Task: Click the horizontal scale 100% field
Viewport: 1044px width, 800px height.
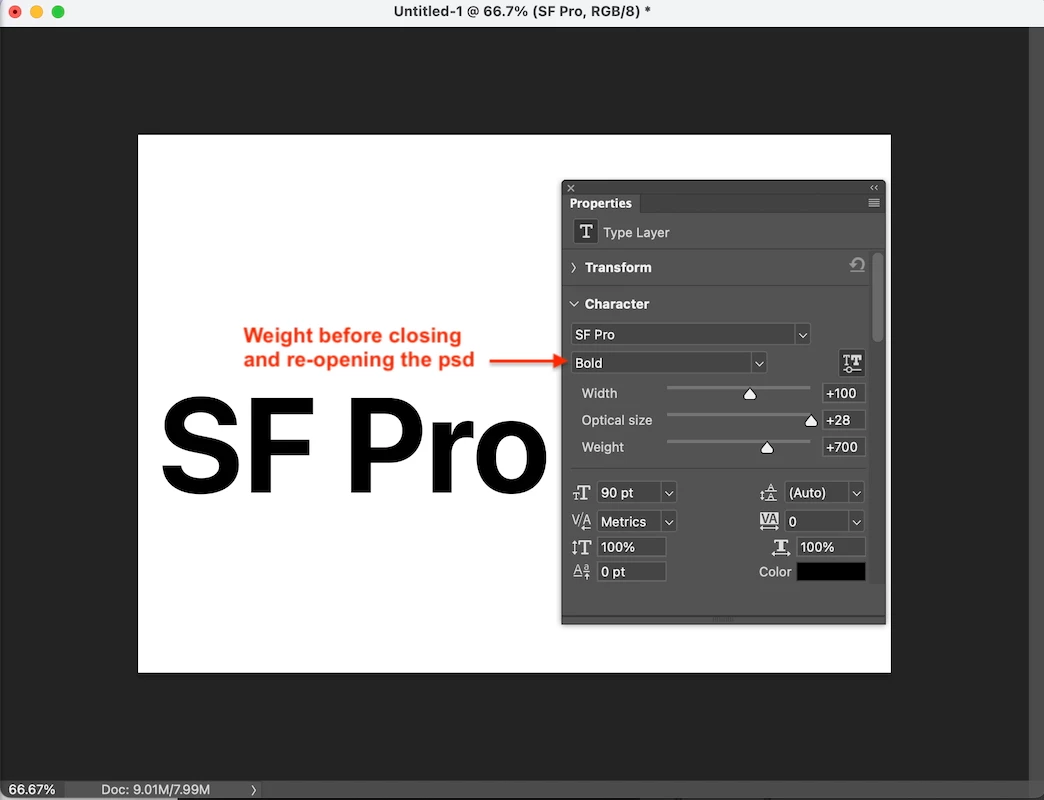Action: point(831,547)
